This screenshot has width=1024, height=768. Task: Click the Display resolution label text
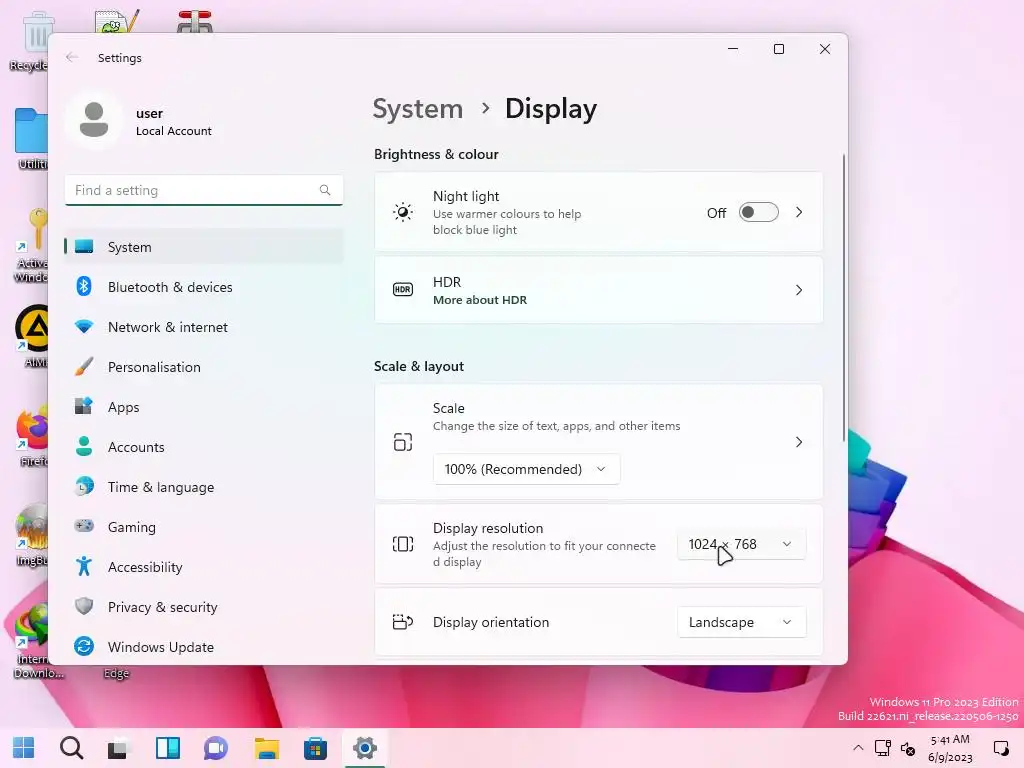tap(488, 528)
